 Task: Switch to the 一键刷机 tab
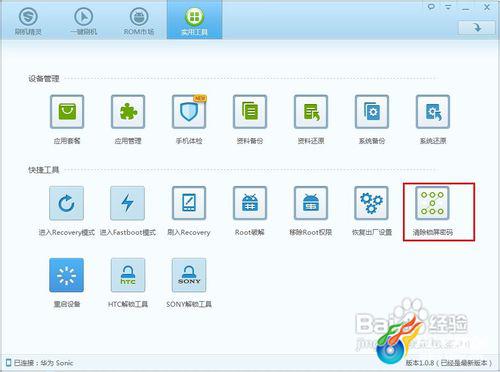(x=84, y=21)
